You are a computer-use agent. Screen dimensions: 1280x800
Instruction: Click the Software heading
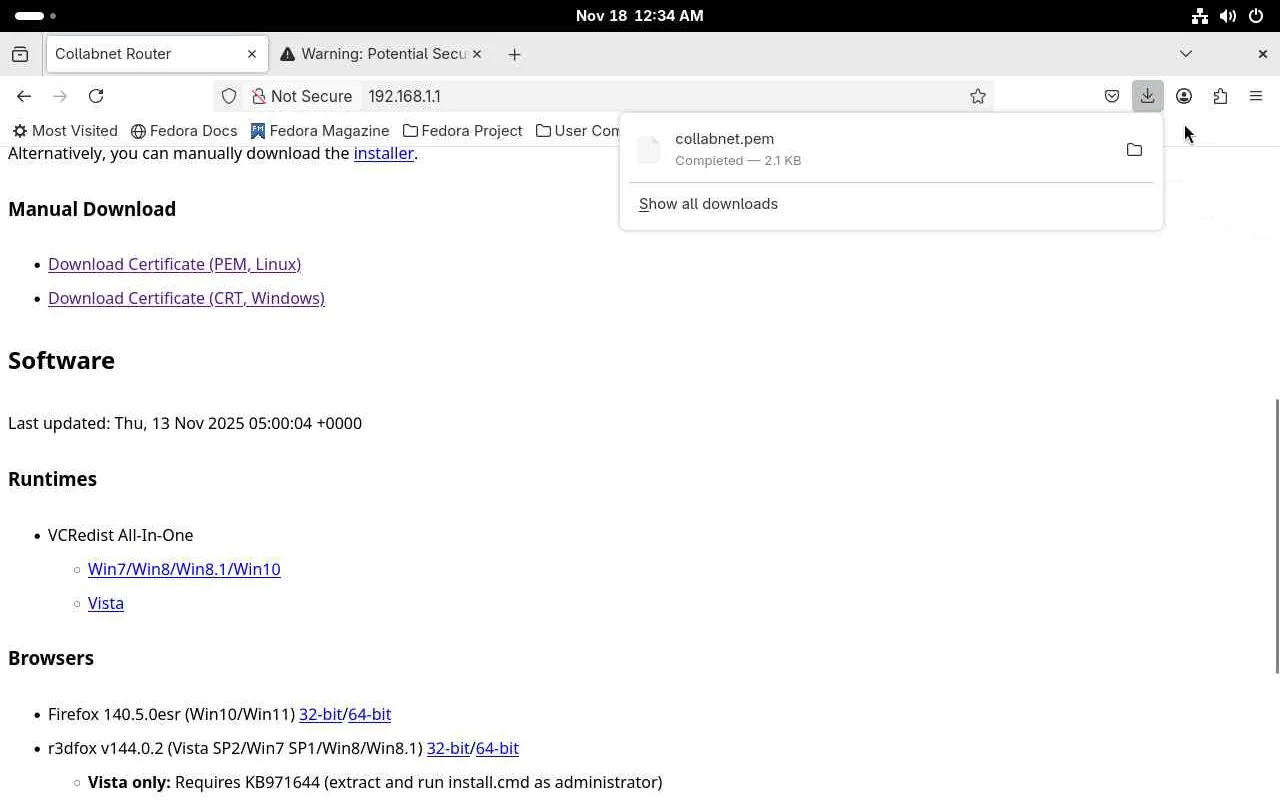pos(61,360)
